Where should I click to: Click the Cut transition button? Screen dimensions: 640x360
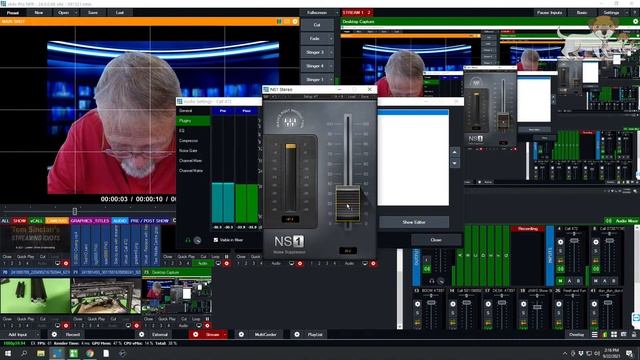coord(317,25)
